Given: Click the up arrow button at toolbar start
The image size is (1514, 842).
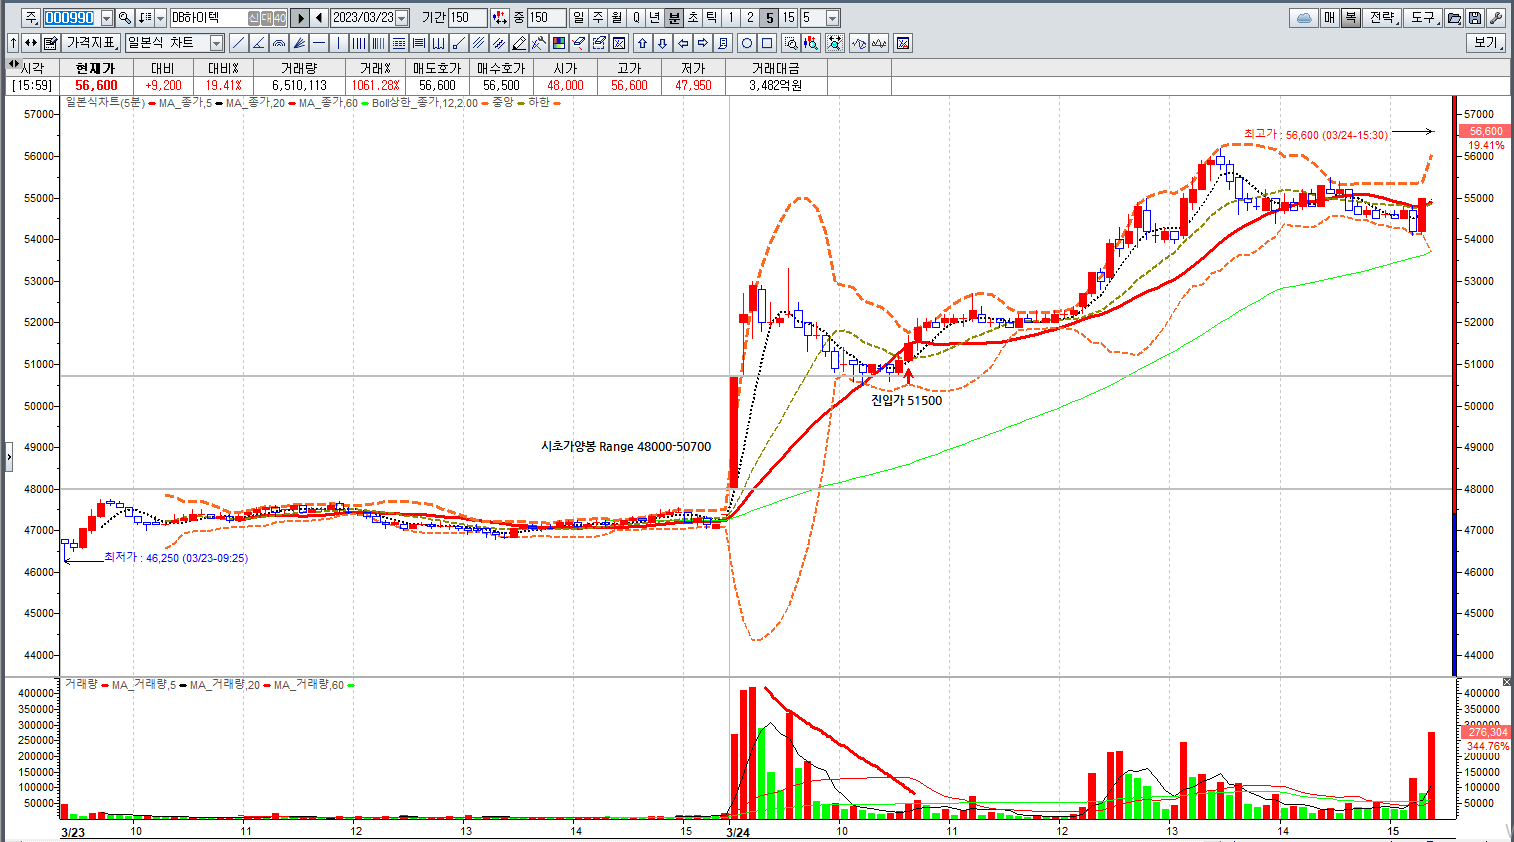Looking at the screenshot, I should click(13, 43).
